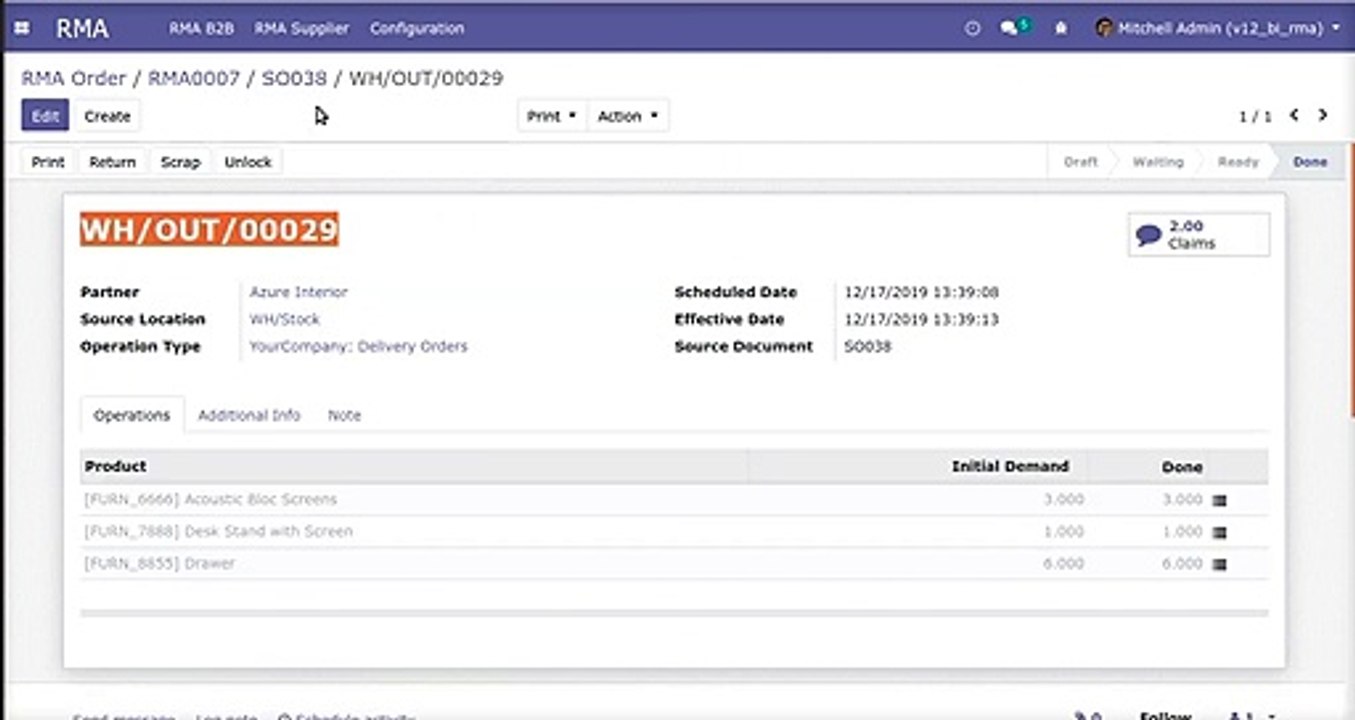Click the Return button
This screenshot has width=1355, height=720.
112,162
